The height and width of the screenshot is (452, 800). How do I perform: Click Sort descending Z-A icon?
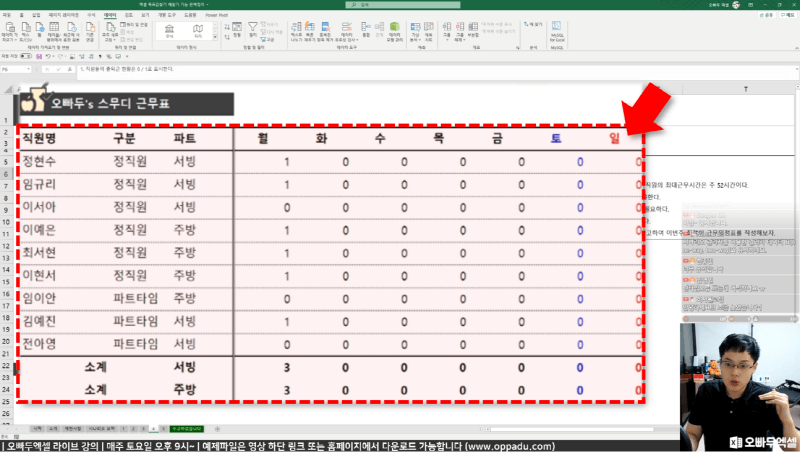click(x=227, y=37)
